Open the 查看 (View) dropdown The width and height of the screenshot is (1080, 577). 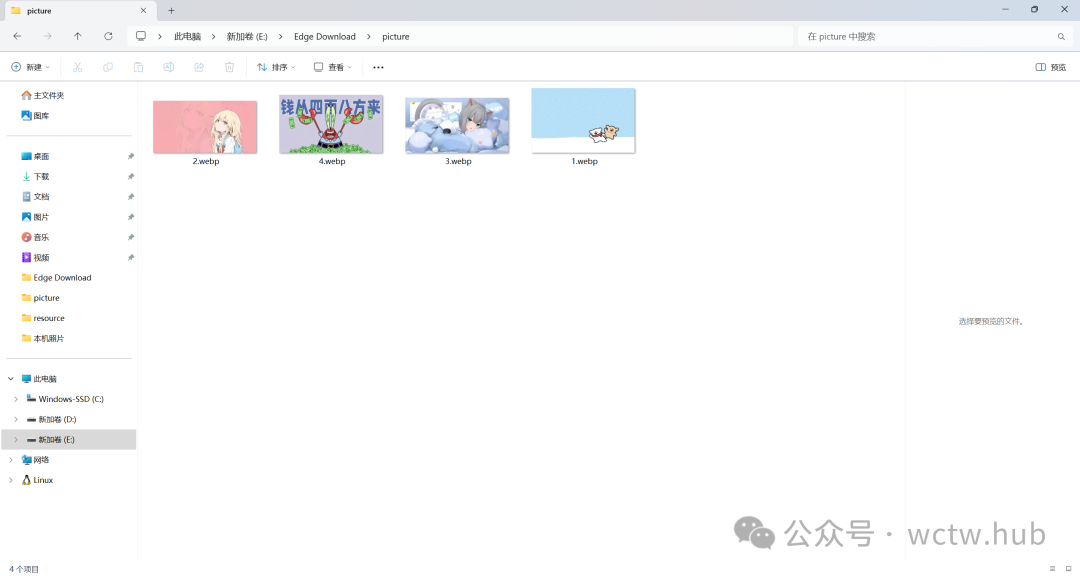tap(333, 67)
